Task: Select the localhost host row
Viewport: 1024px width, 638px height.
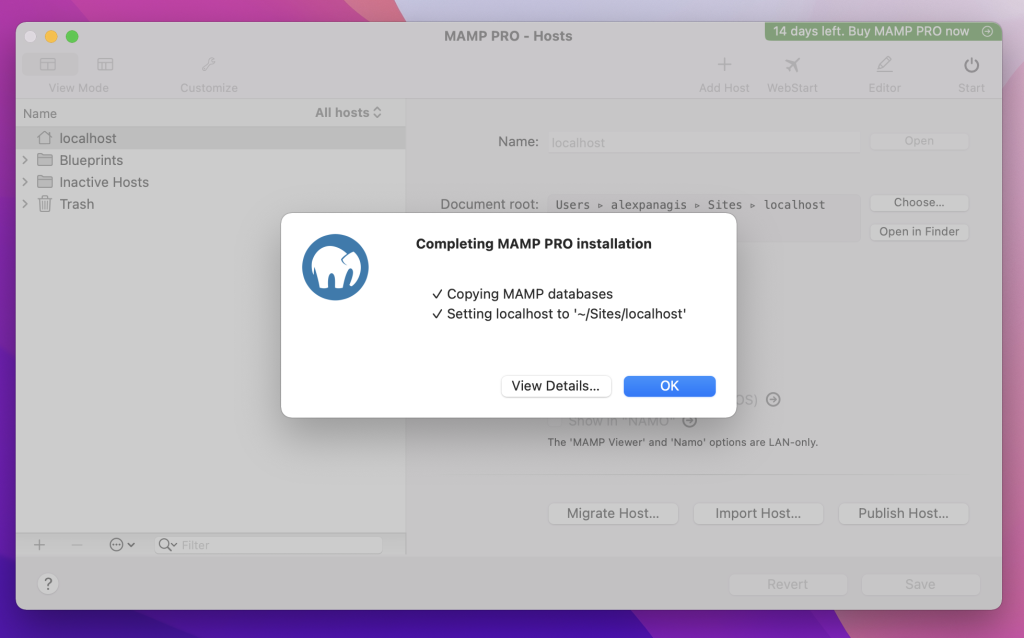Action: pyautogui.click(x=211, y=138)
